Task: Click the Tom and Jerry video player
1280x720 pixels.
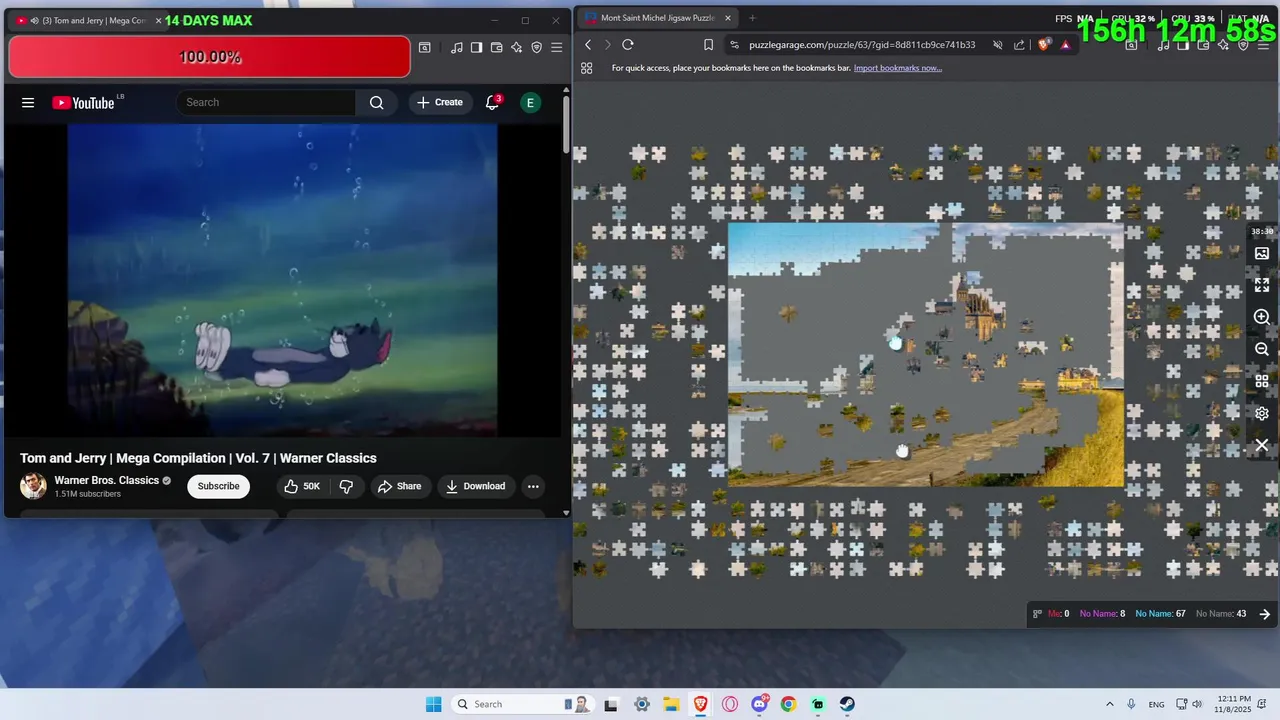Action: click(x=282, y=280)
